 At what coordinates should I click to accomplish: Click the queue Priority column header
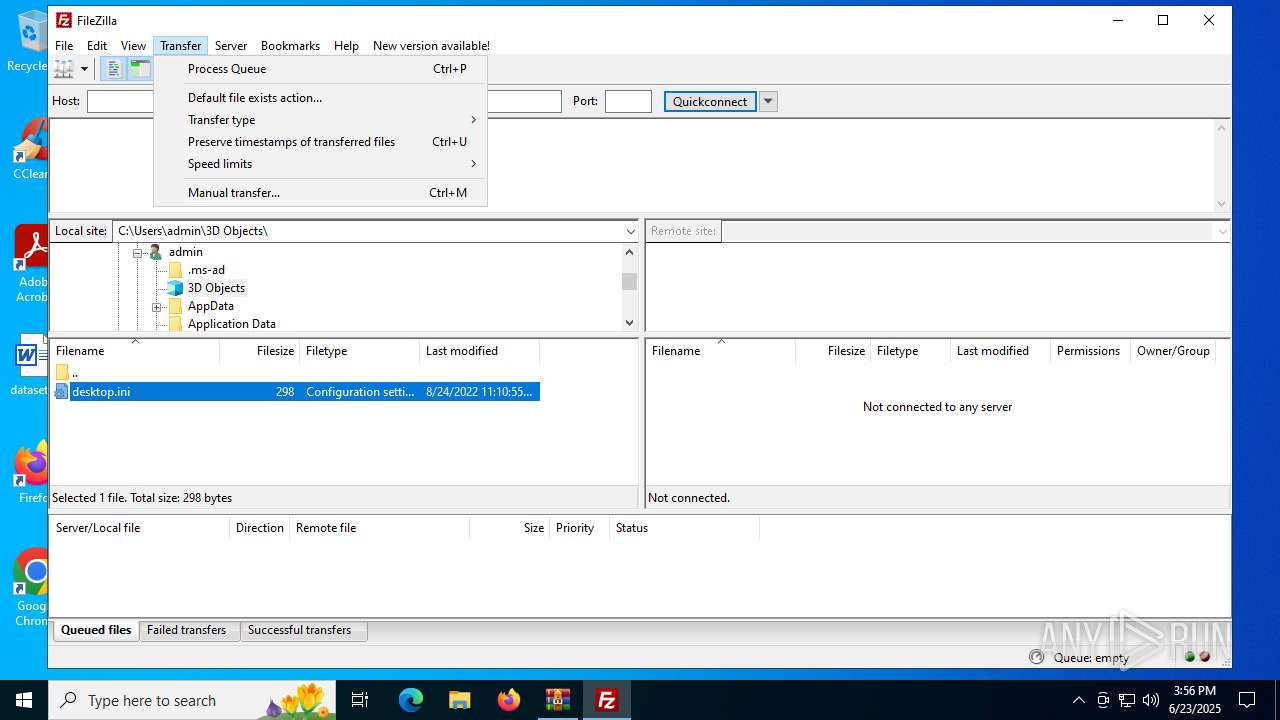point(579,528)
